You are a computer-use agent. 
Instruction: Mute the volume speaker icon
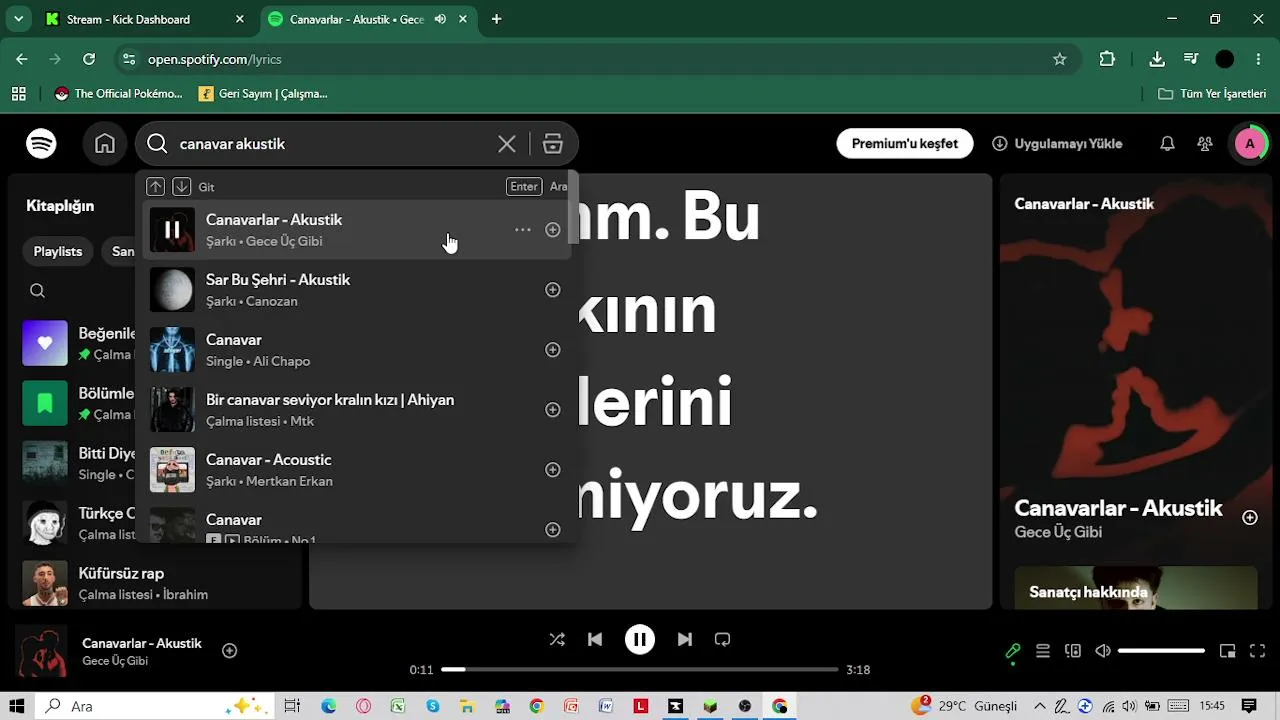[x=1103, y=651]
